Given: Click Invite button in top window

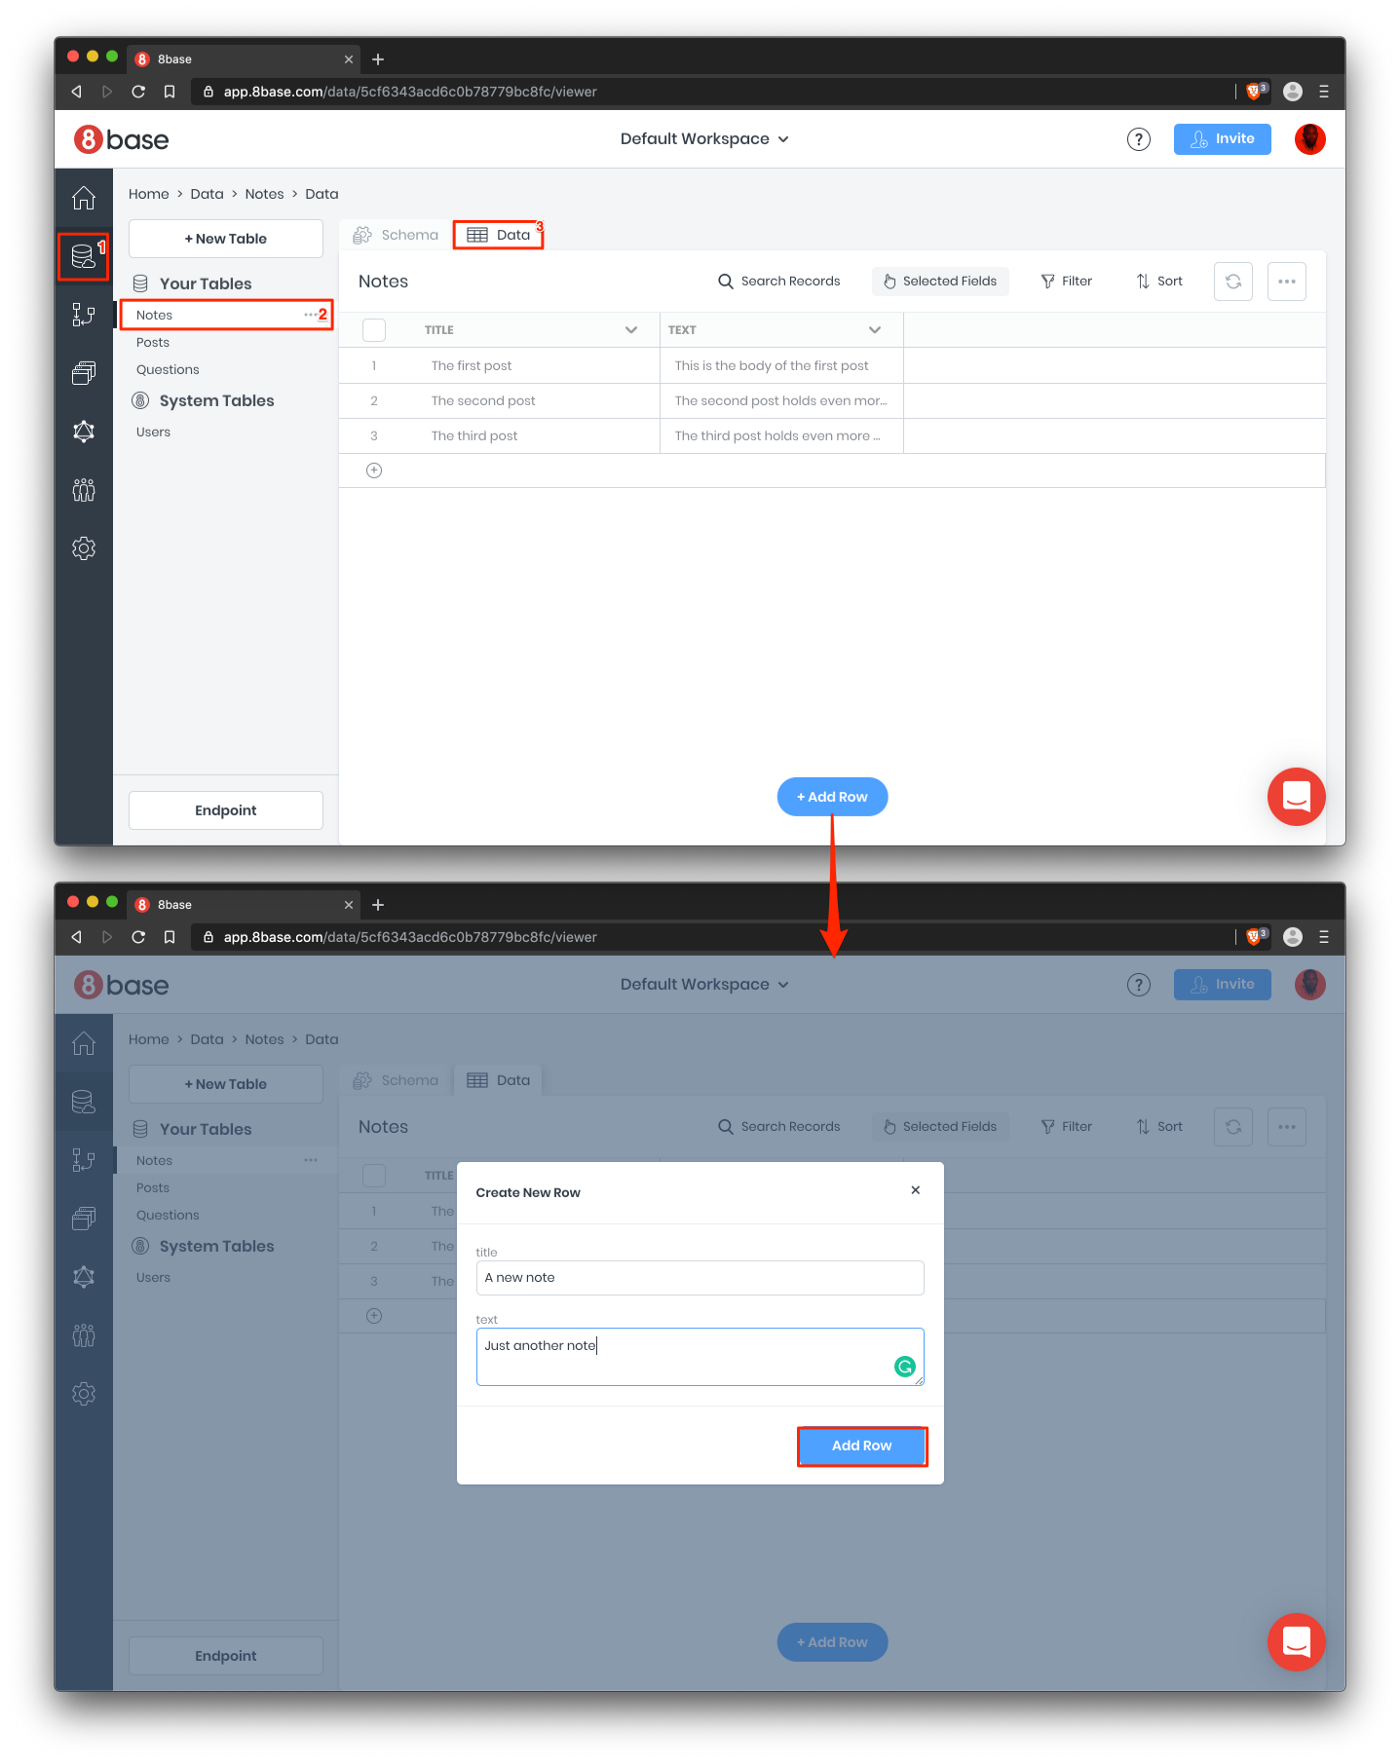Looking at the screenshot, I should (x=1222, y=139).
